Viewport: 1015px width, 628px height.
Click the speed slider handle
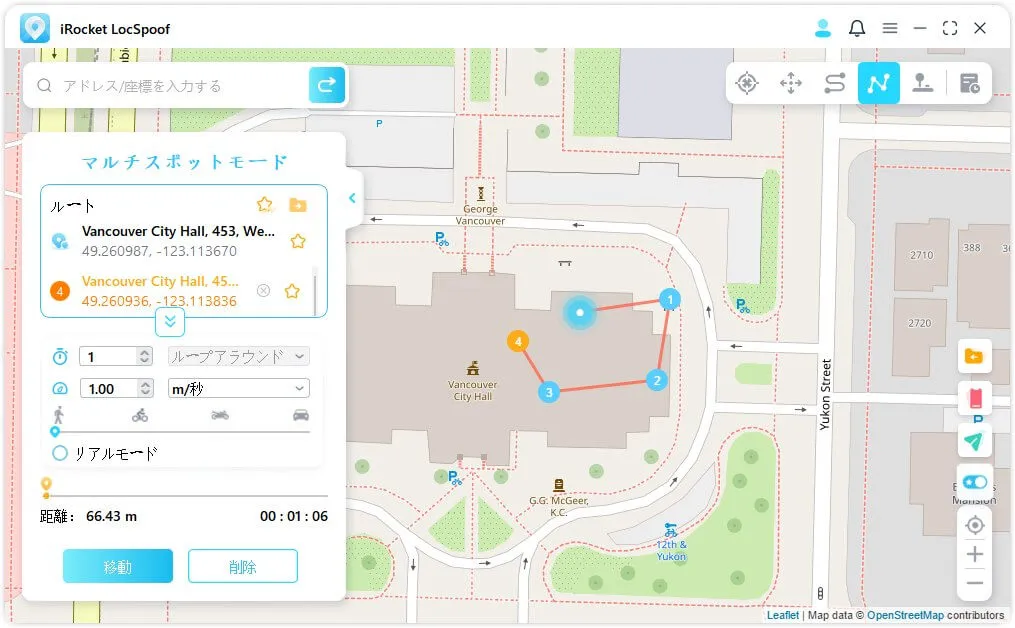[55, 432]
